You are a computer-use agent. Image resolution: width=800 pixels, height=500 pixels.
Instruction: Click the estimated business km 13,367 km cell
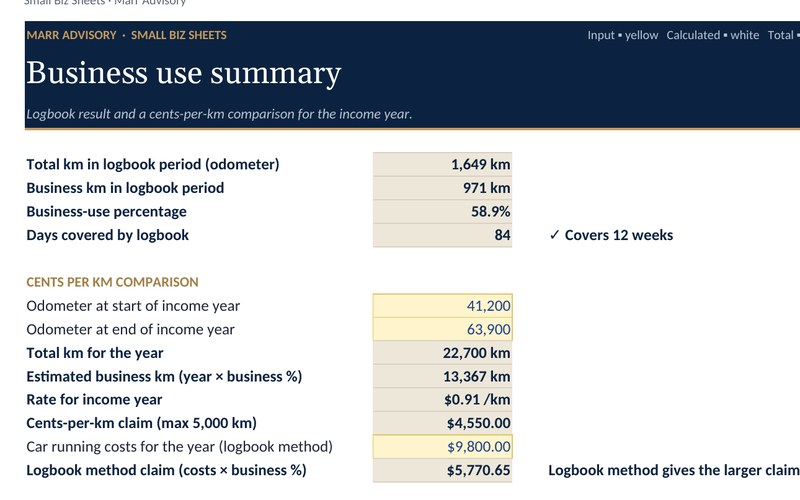442,376
